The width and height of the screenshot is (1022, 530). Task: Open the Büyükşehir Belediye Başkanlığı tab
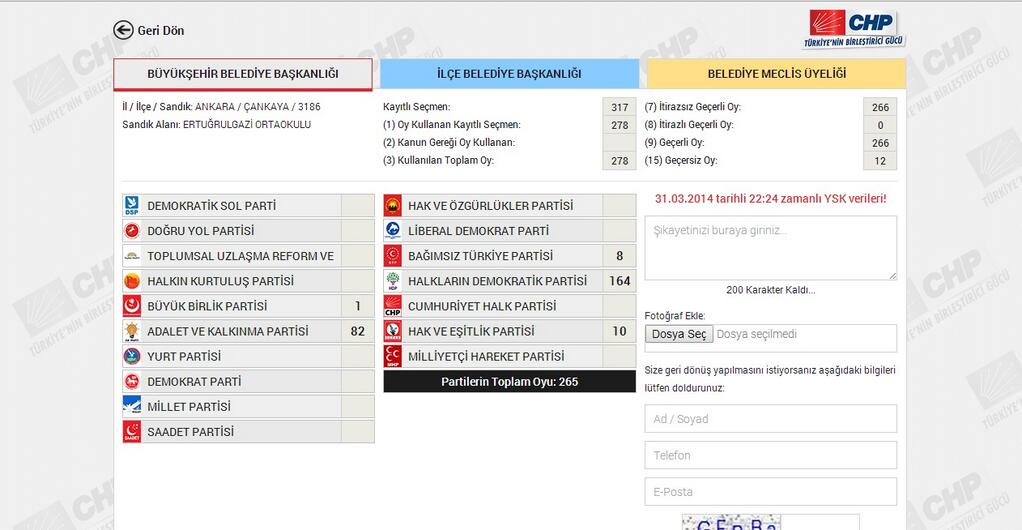(x=243, y=74)
